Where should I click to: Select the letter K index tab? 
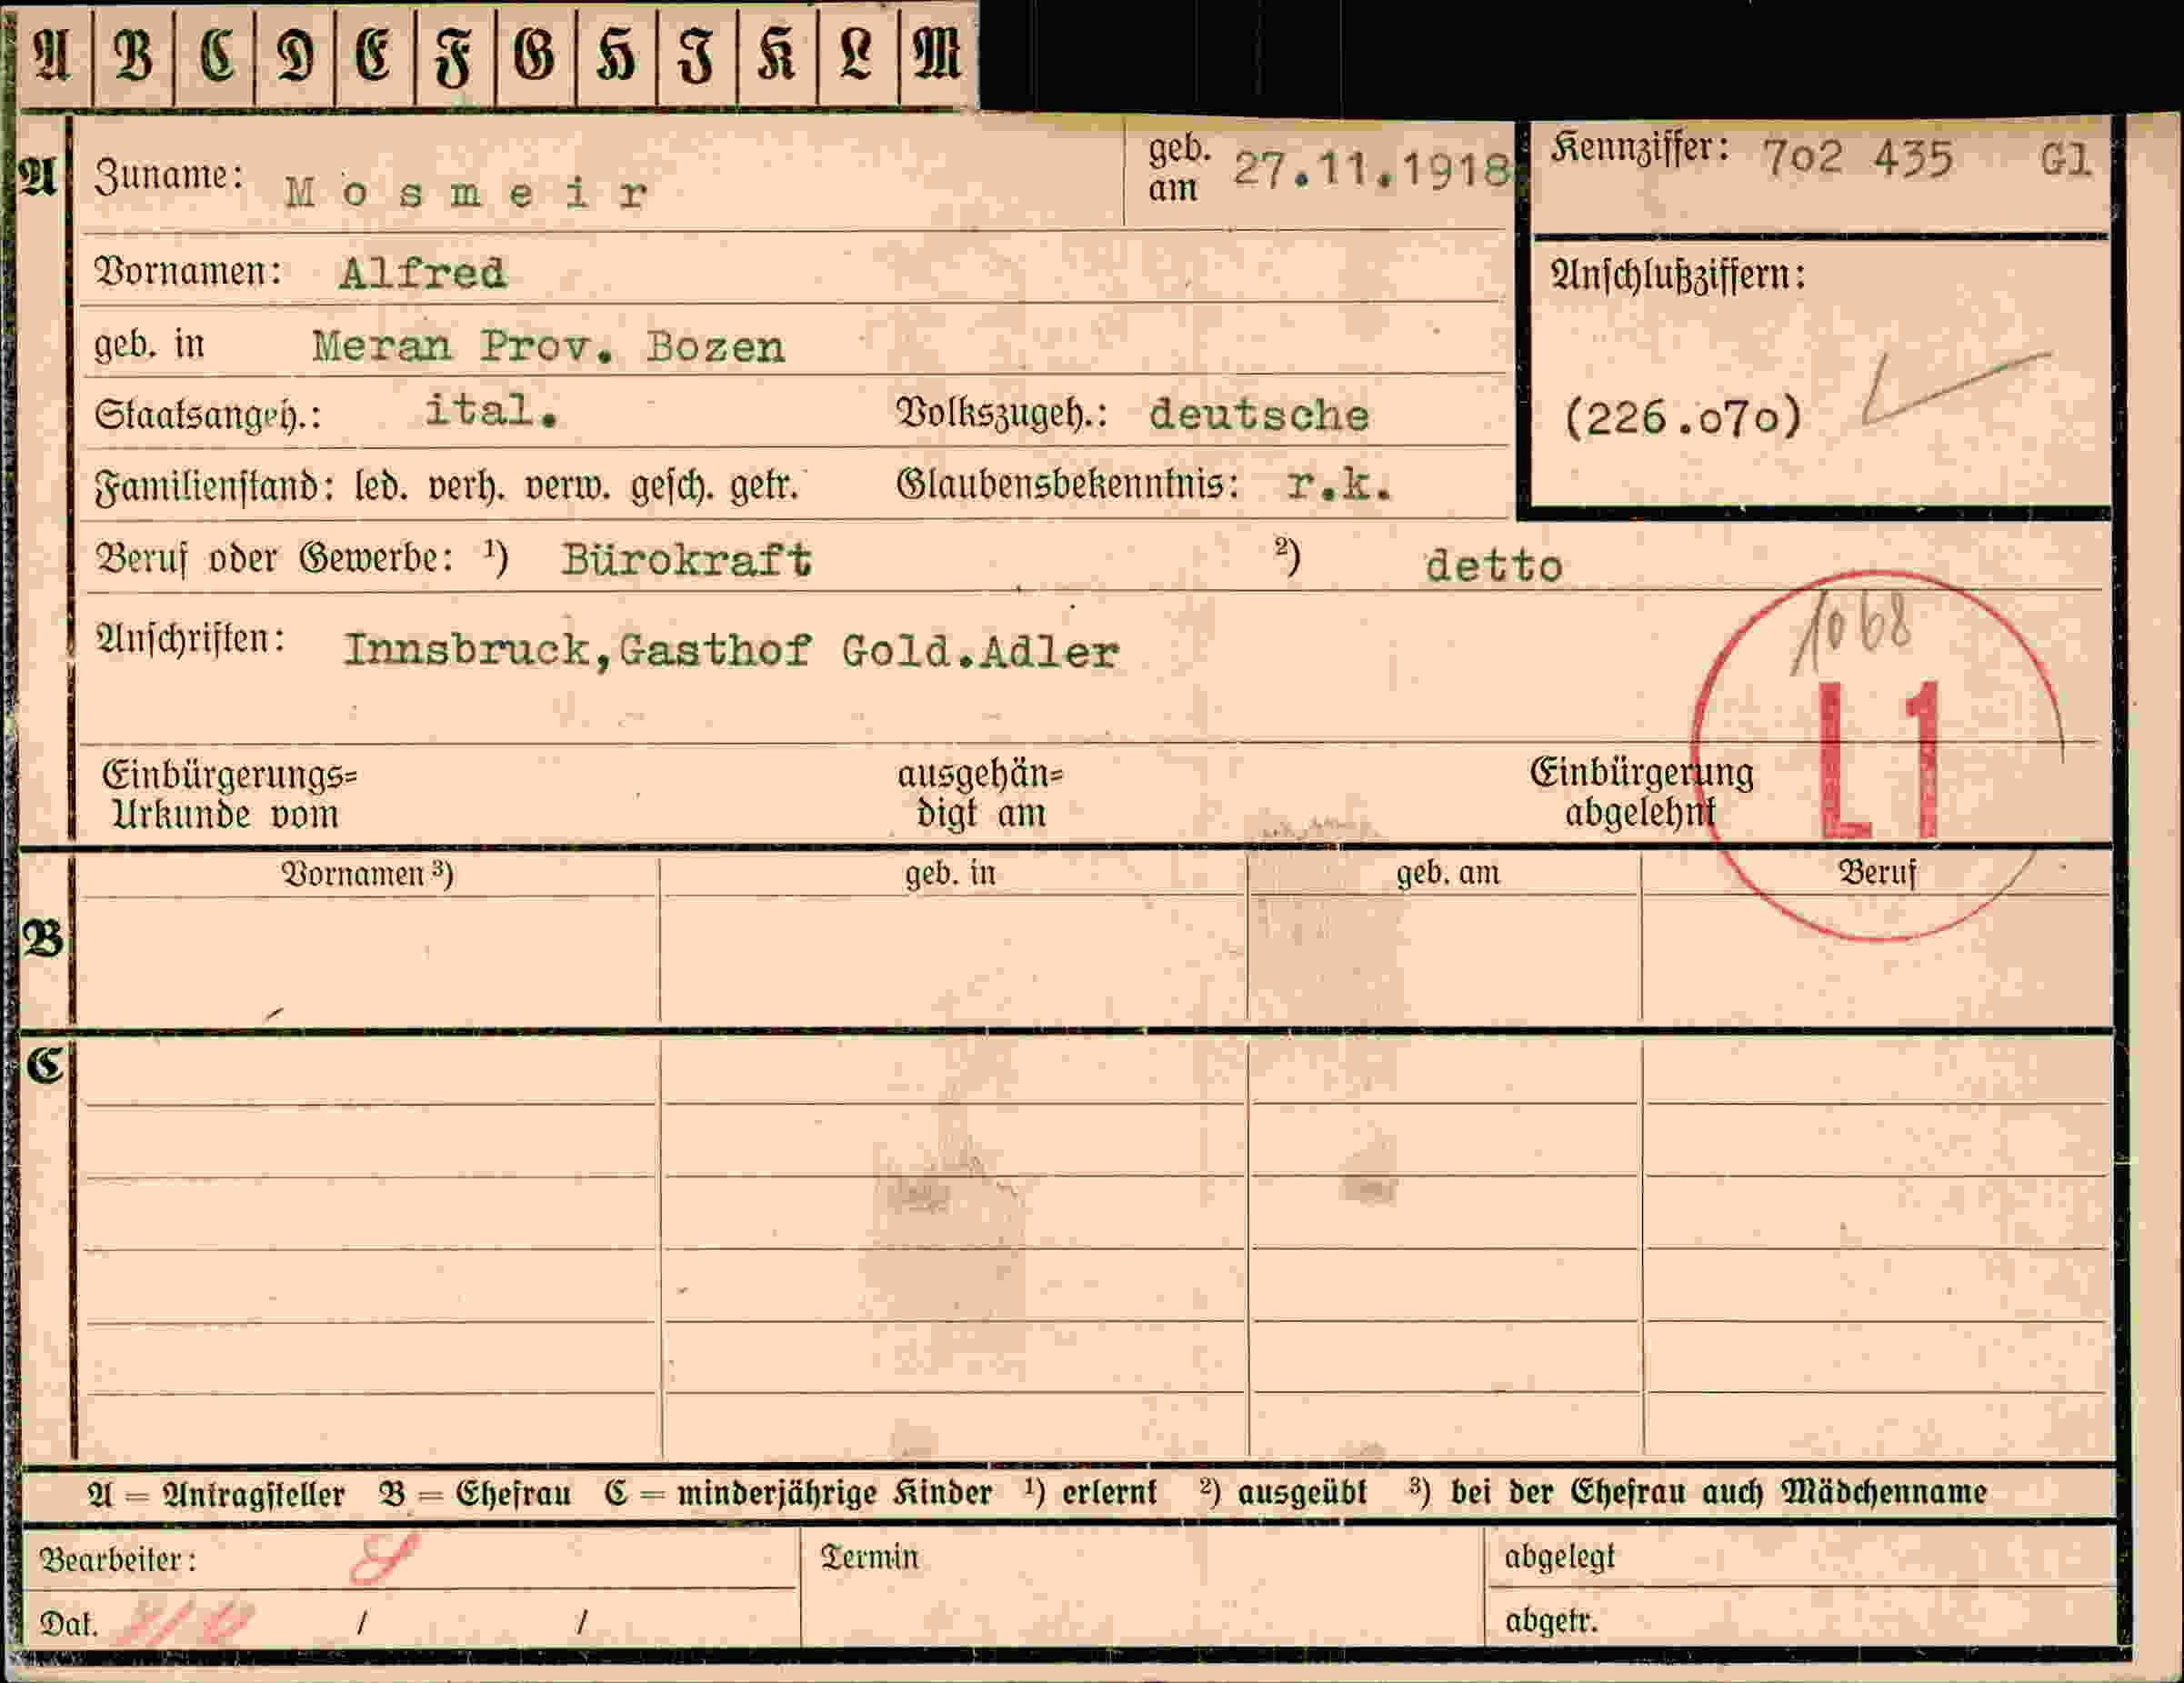777,55
